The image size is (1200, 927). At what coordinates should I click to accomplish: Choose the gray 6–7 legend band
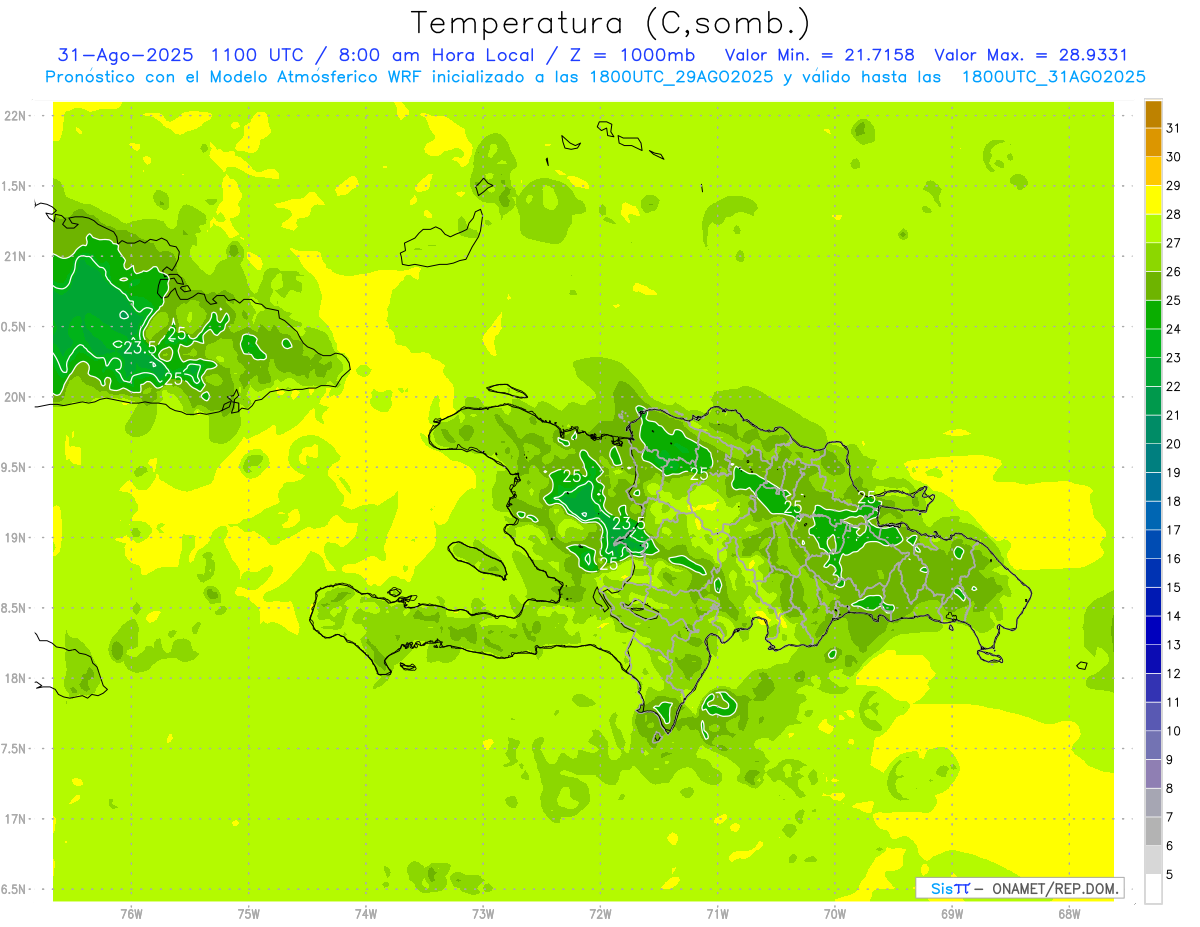(x=1153, y=831)
